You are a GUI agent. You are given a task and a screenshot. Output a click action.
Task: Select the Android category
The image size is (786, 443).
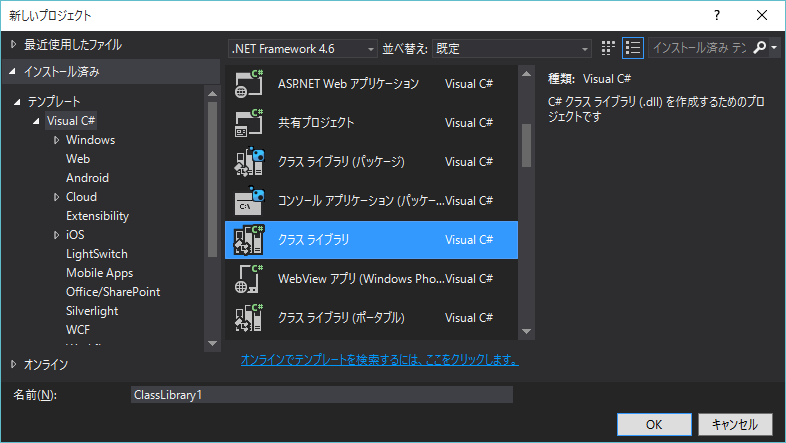click(87, 178)
